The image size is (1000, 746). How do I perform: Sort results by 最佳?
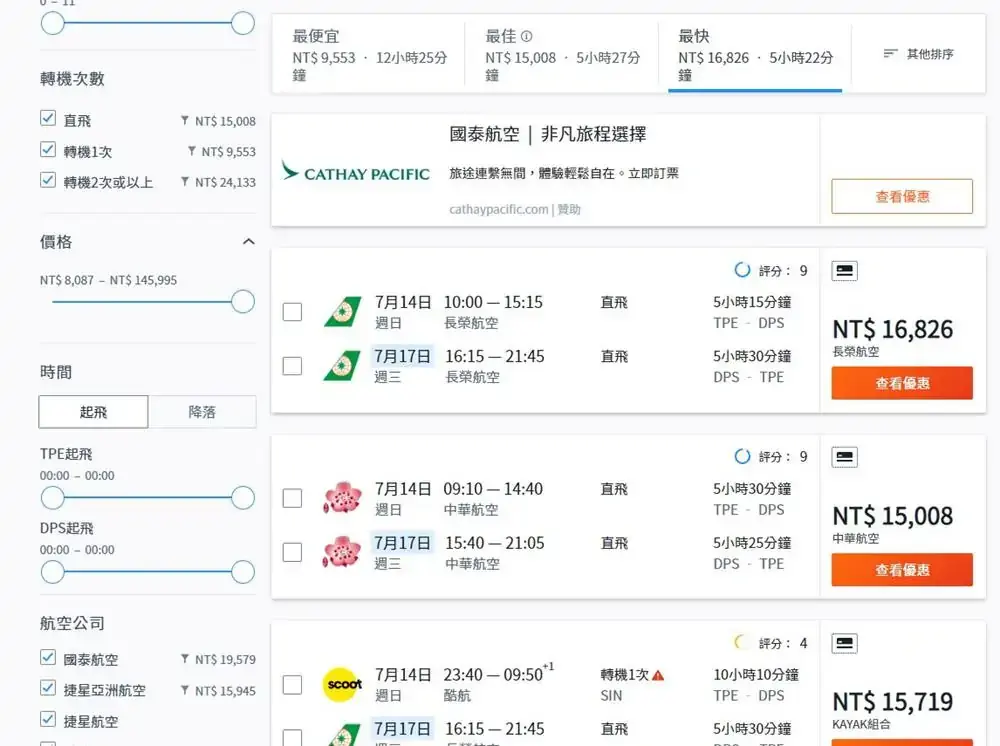point(562,55)
